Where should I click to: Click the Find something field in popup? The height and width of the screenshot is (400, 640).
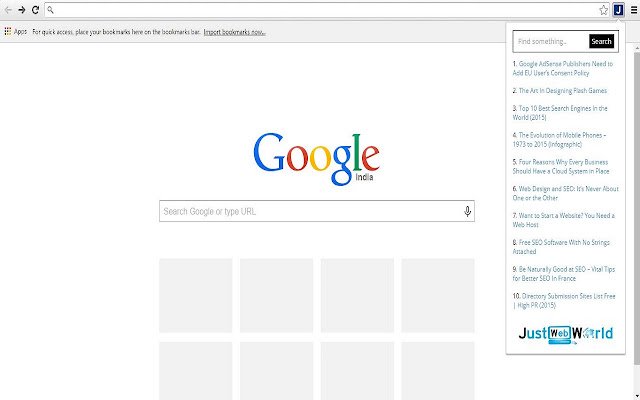(x=551, y=41)
